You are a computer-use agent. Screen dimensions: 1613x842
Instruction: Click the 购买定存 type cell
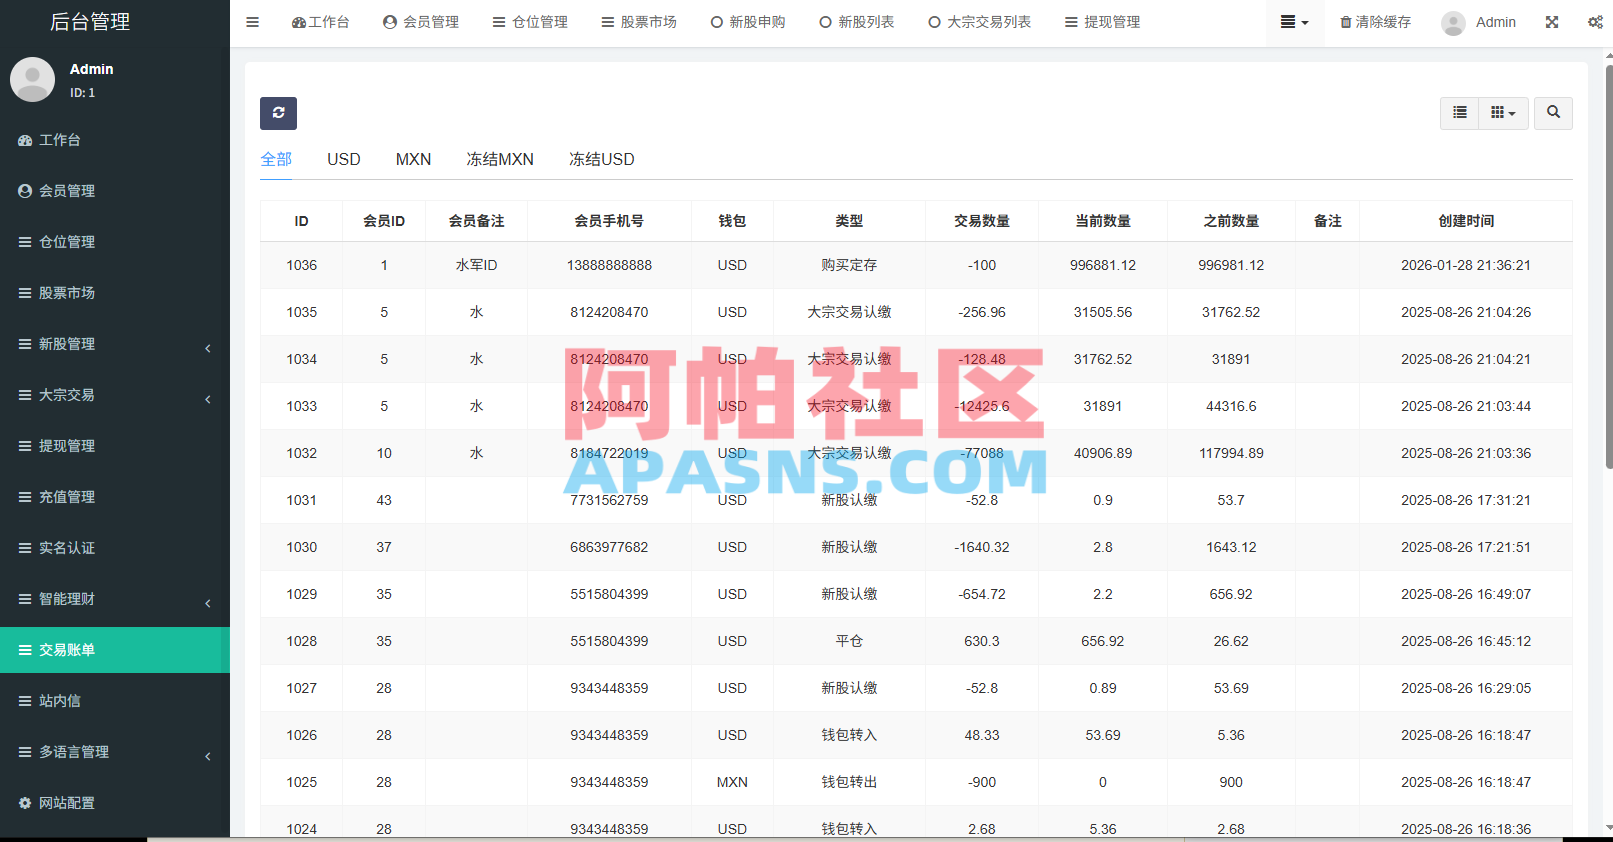849,265
